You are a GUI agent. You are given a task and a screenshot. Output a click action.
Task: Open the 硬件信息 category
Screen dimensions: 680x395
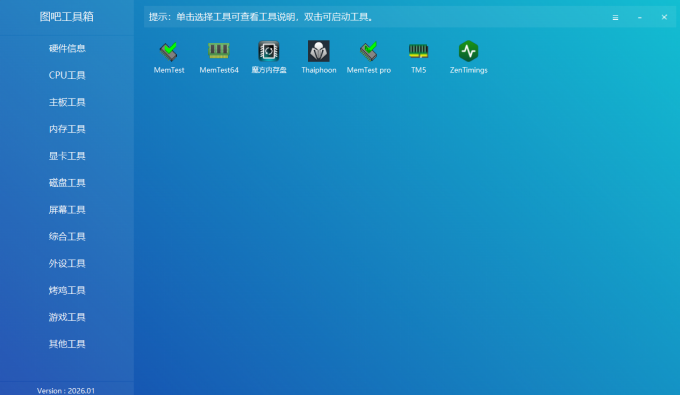67,48
